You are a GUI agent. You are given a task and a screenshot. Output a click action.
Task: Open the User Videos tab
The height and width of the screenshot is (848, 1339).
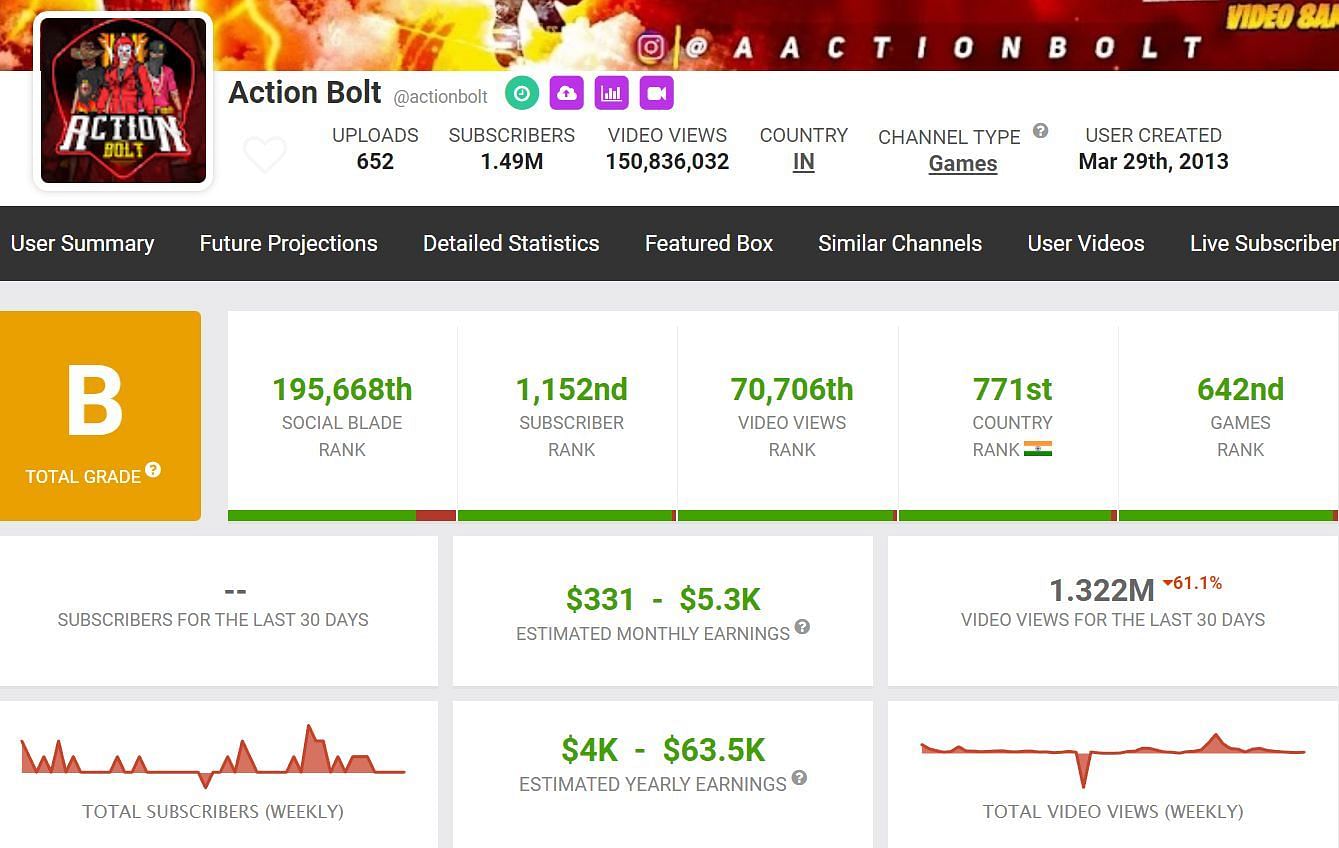(x=1086, y=243)
